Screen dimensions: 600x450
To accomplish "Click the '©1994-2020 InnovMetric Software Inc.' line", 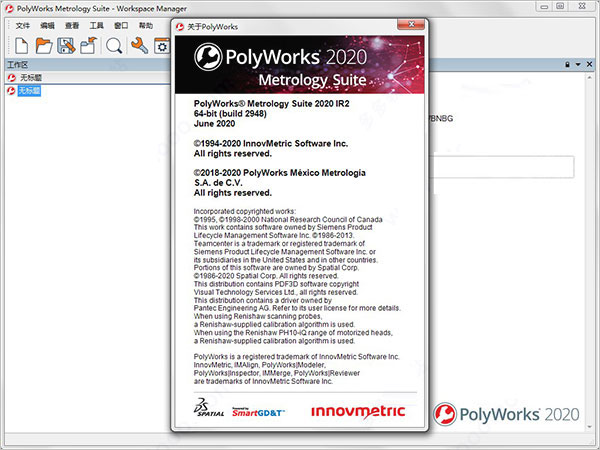I will (271, 143).
